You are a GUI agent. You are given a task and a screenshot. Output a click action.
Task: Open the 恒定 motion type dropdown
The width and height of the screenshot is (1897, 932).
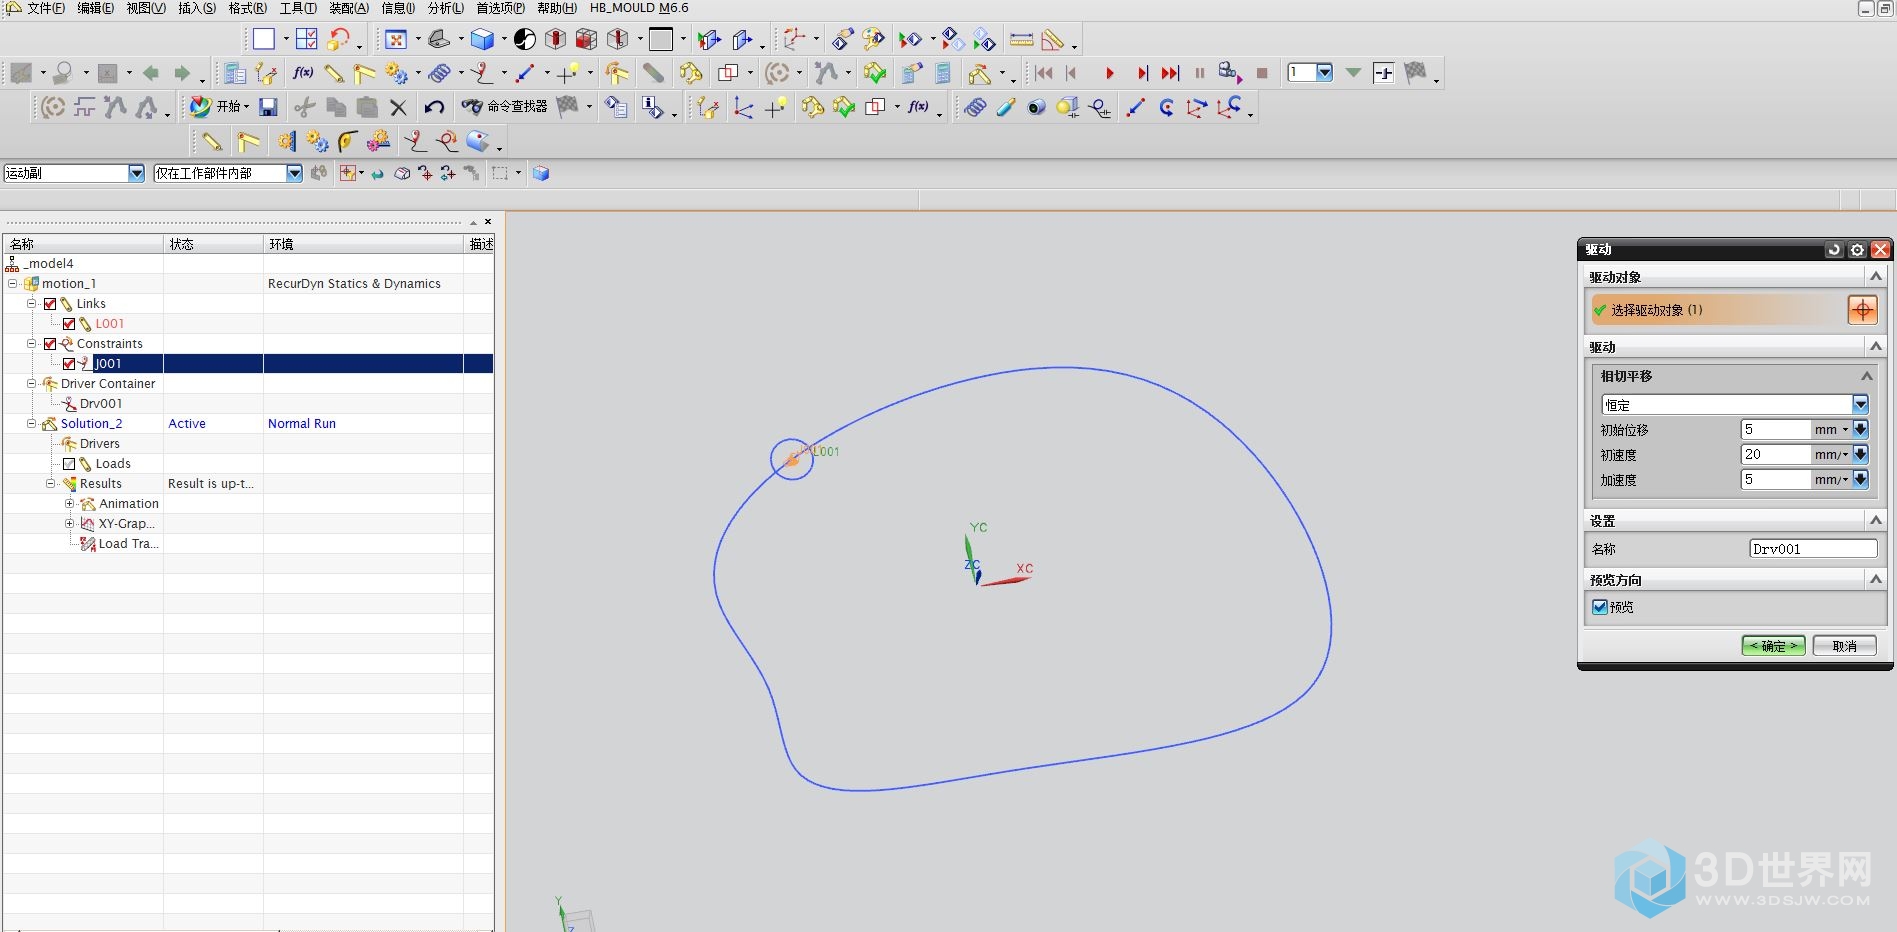pos(1860,405)
